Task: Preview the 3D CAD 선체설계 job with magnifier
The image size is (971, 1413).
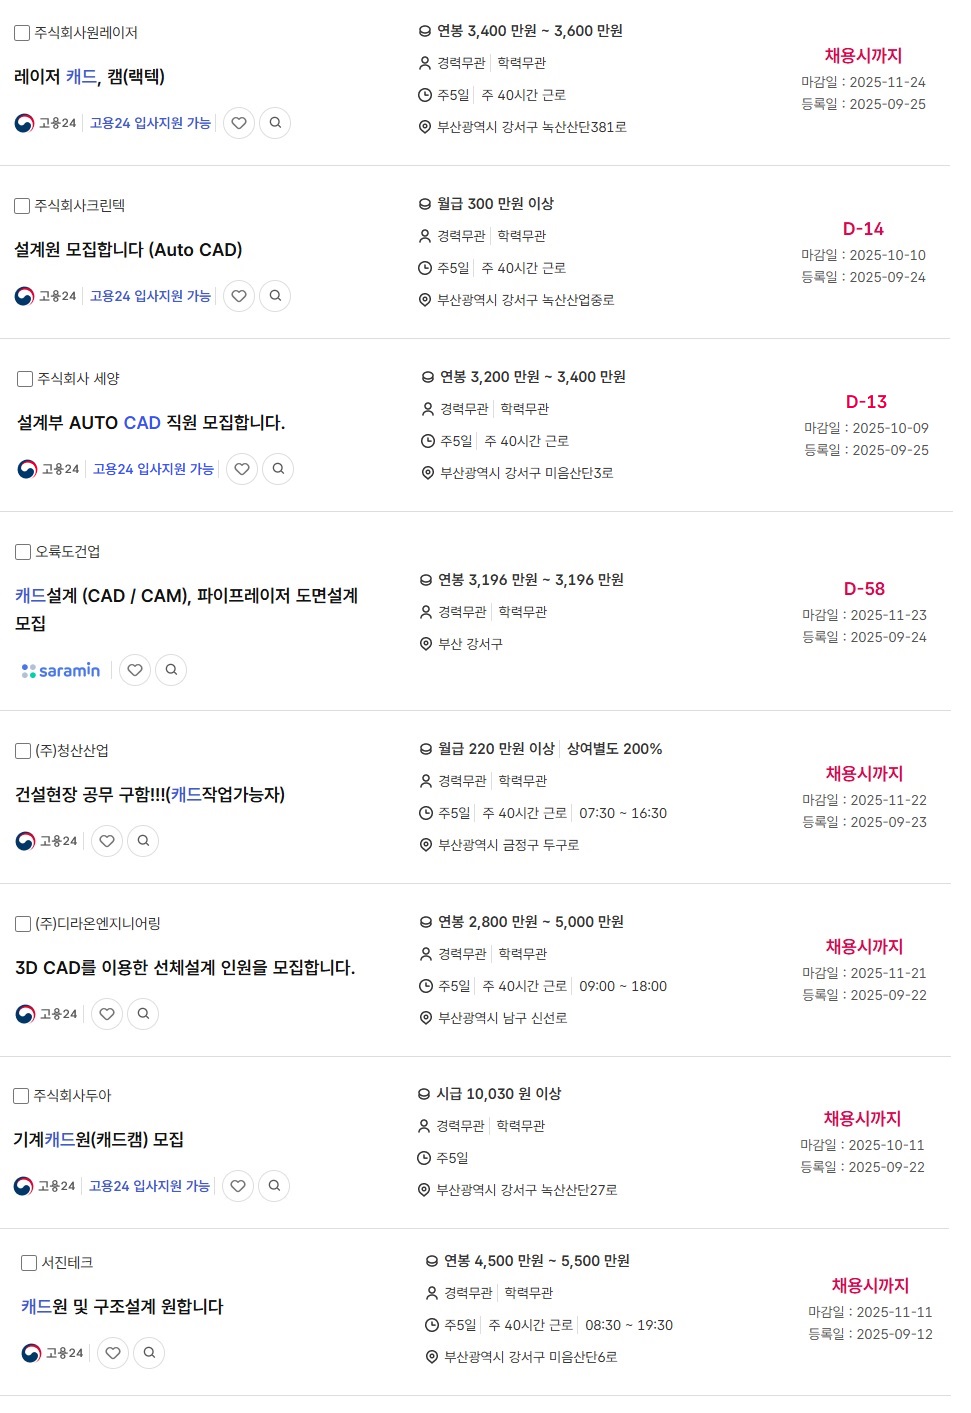Action: [143, 1014]
